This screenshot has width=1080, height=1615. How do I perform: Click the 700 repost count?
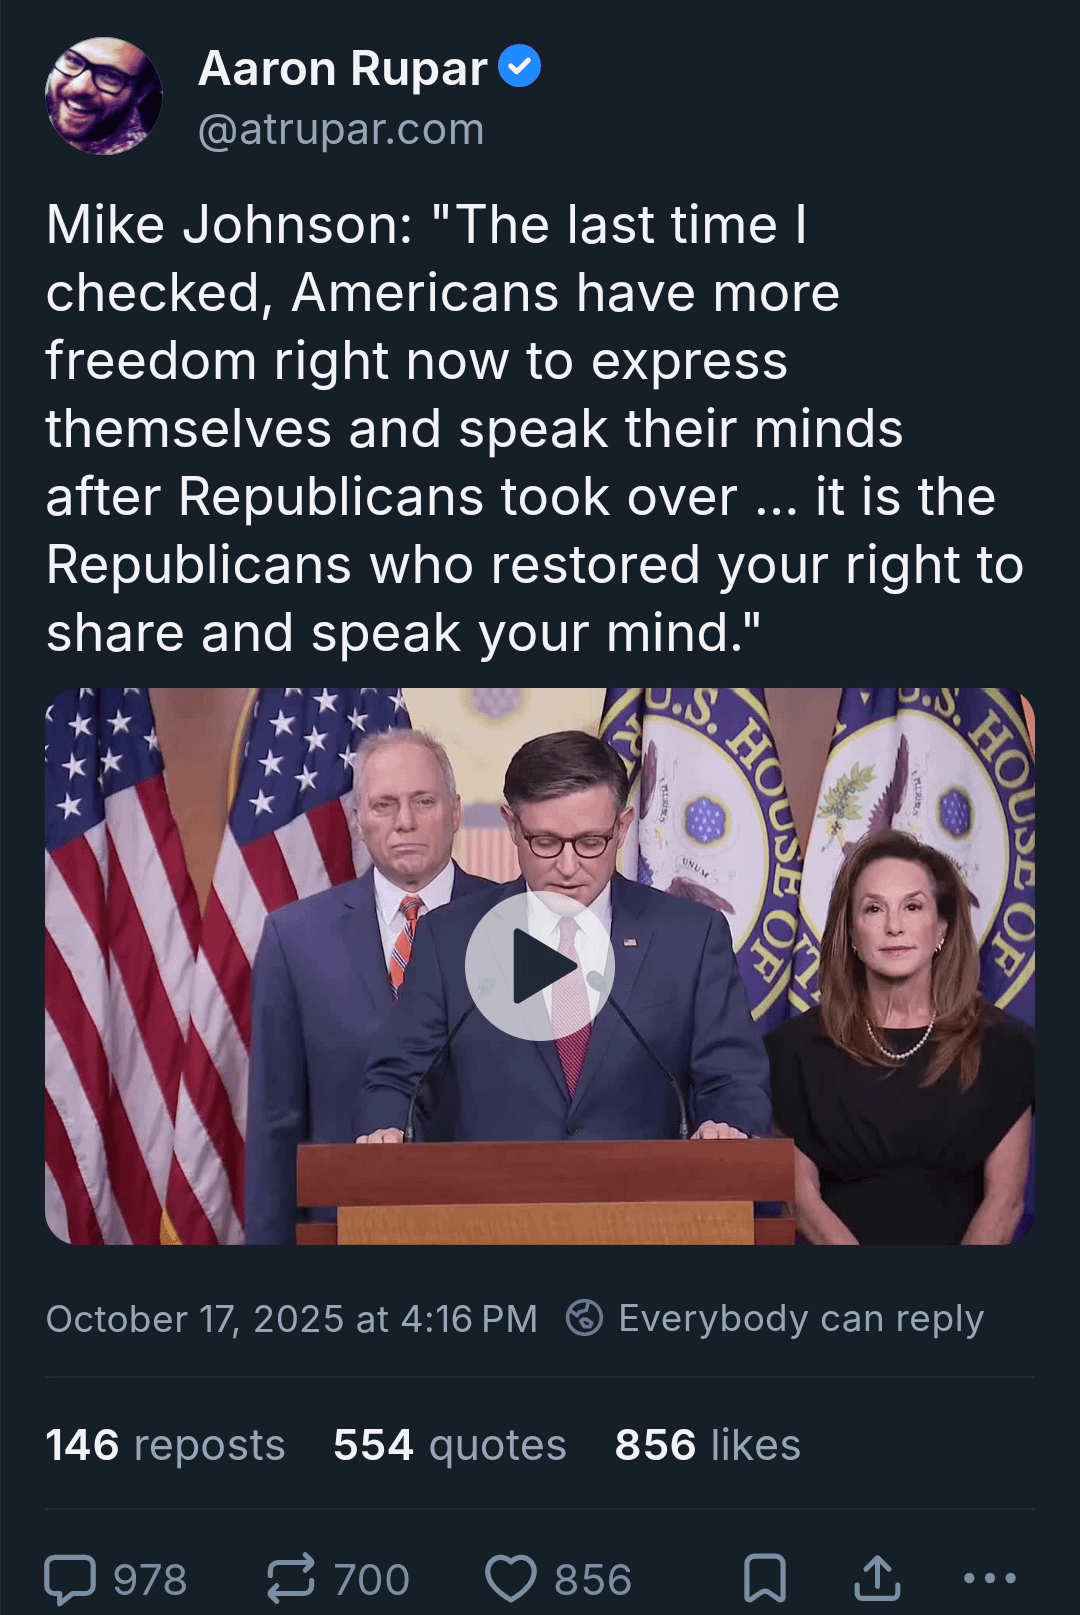[x=371, y=1580]
